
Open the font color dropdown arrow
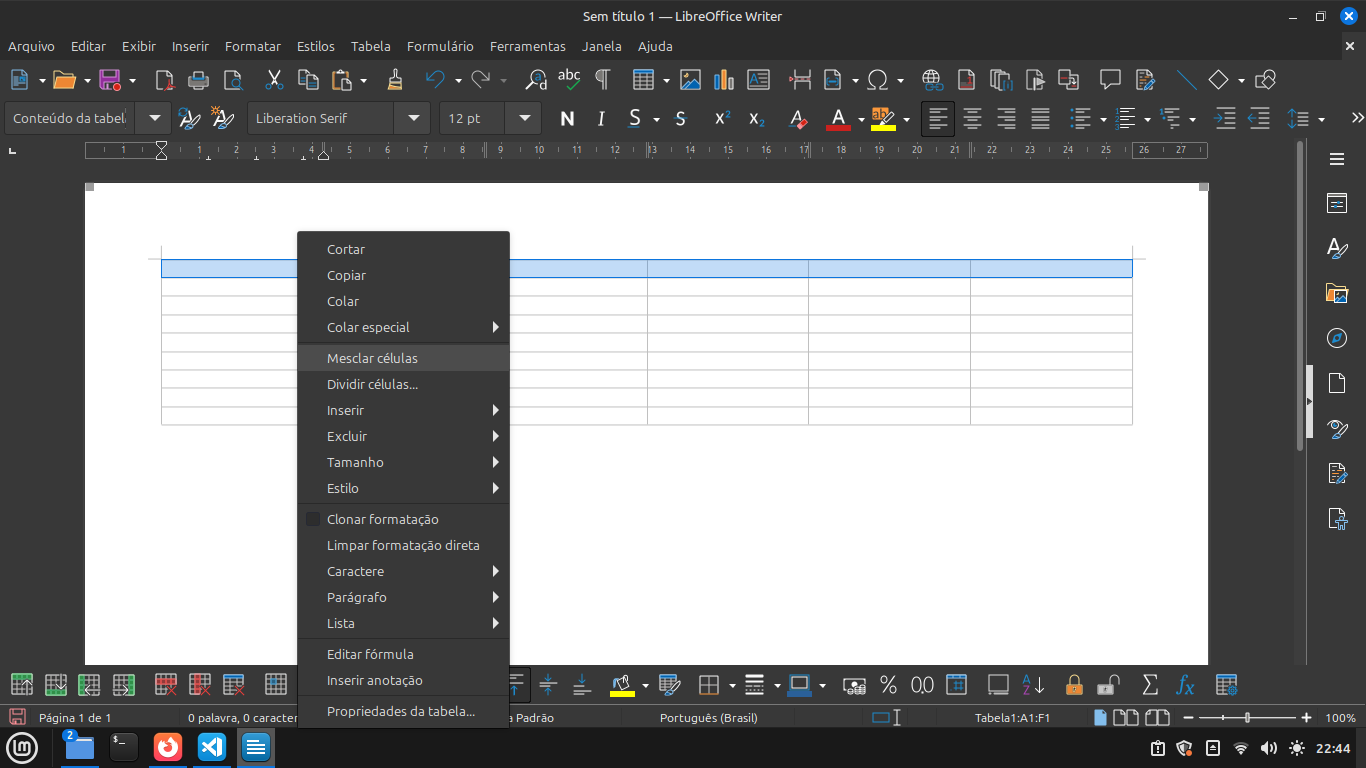[x=861, y=119]
